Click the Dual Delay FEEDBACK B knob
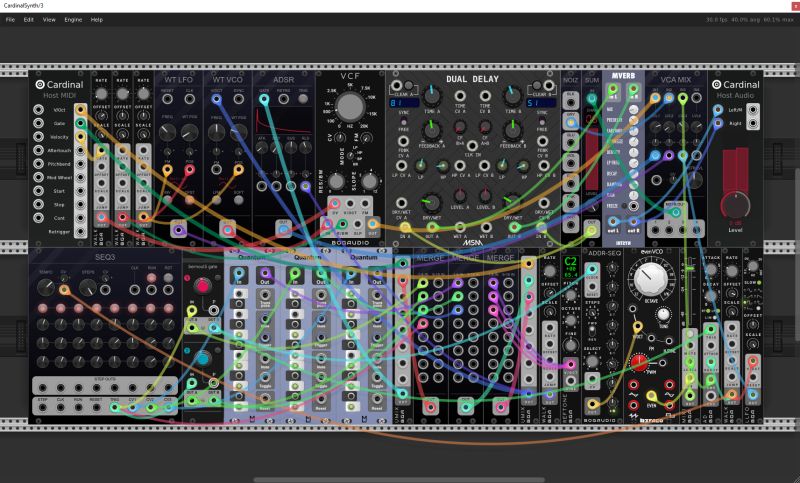The width and height of the screenshot is (800, 483). pos(512,130)
